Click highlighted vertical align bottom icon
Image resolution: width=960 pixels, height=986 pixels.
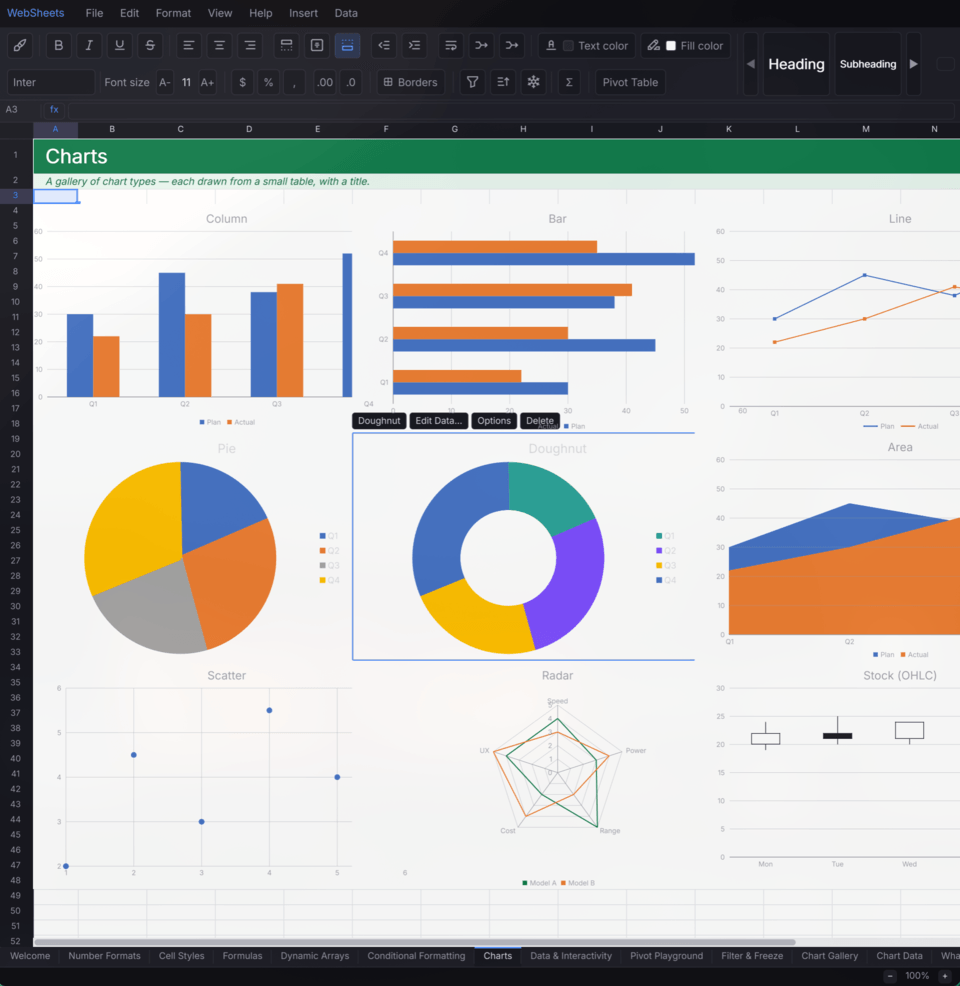pos(348,45)
